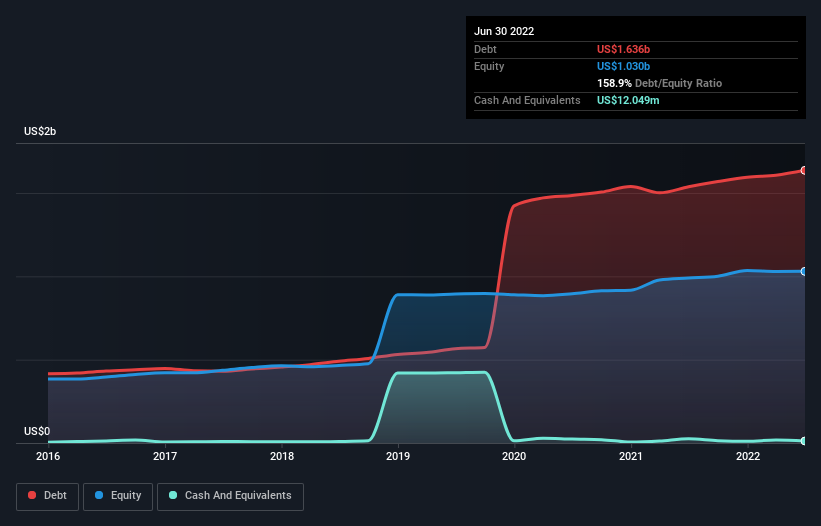
Task: Select the 2019 x-axis label
Action: point(398,456)
